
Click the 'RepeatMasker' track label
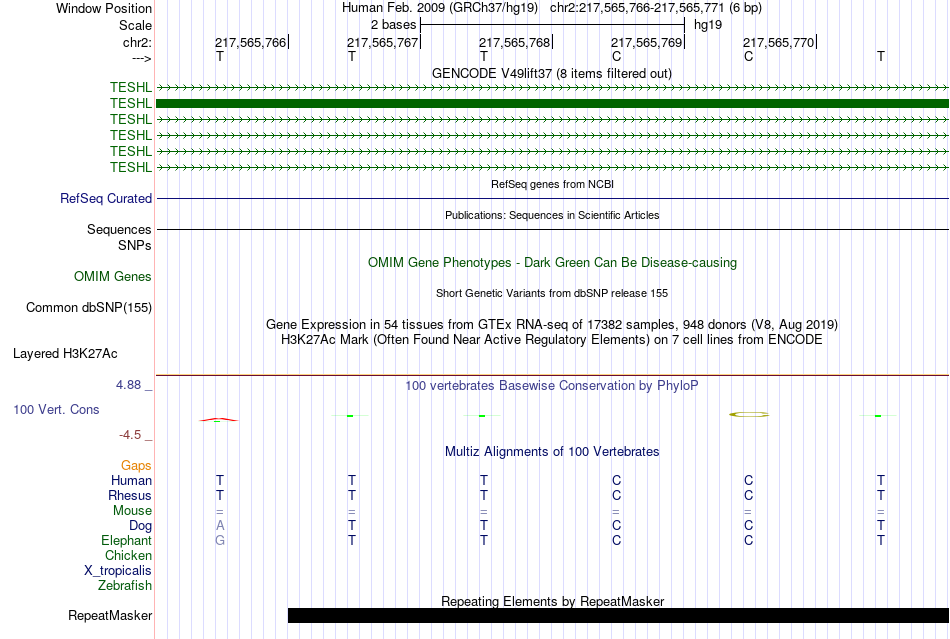pos(110,615)
